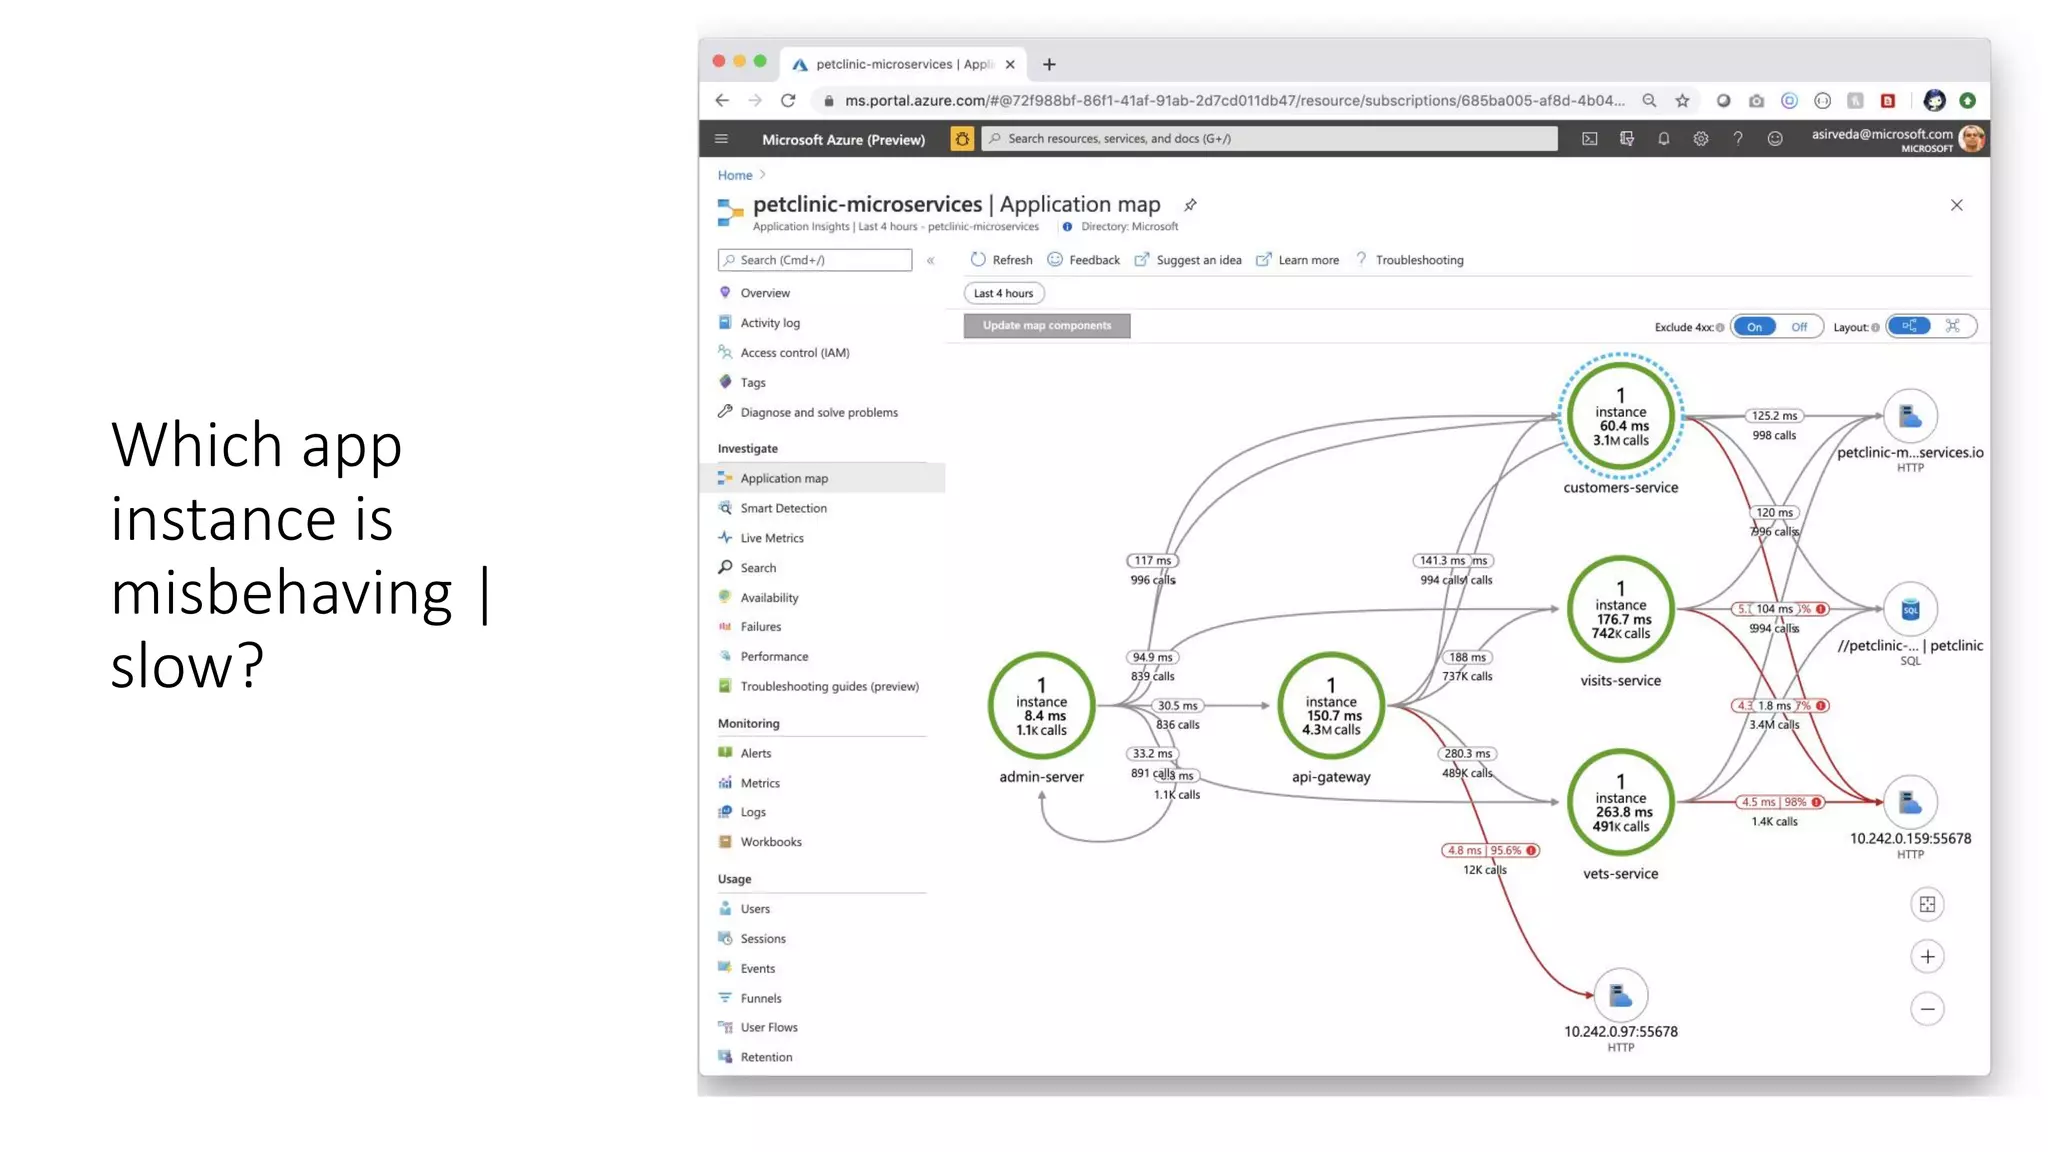Click the pin blade icon beside Application map
Viewport: 2048px width, 1152px height.
[1190, 205]
